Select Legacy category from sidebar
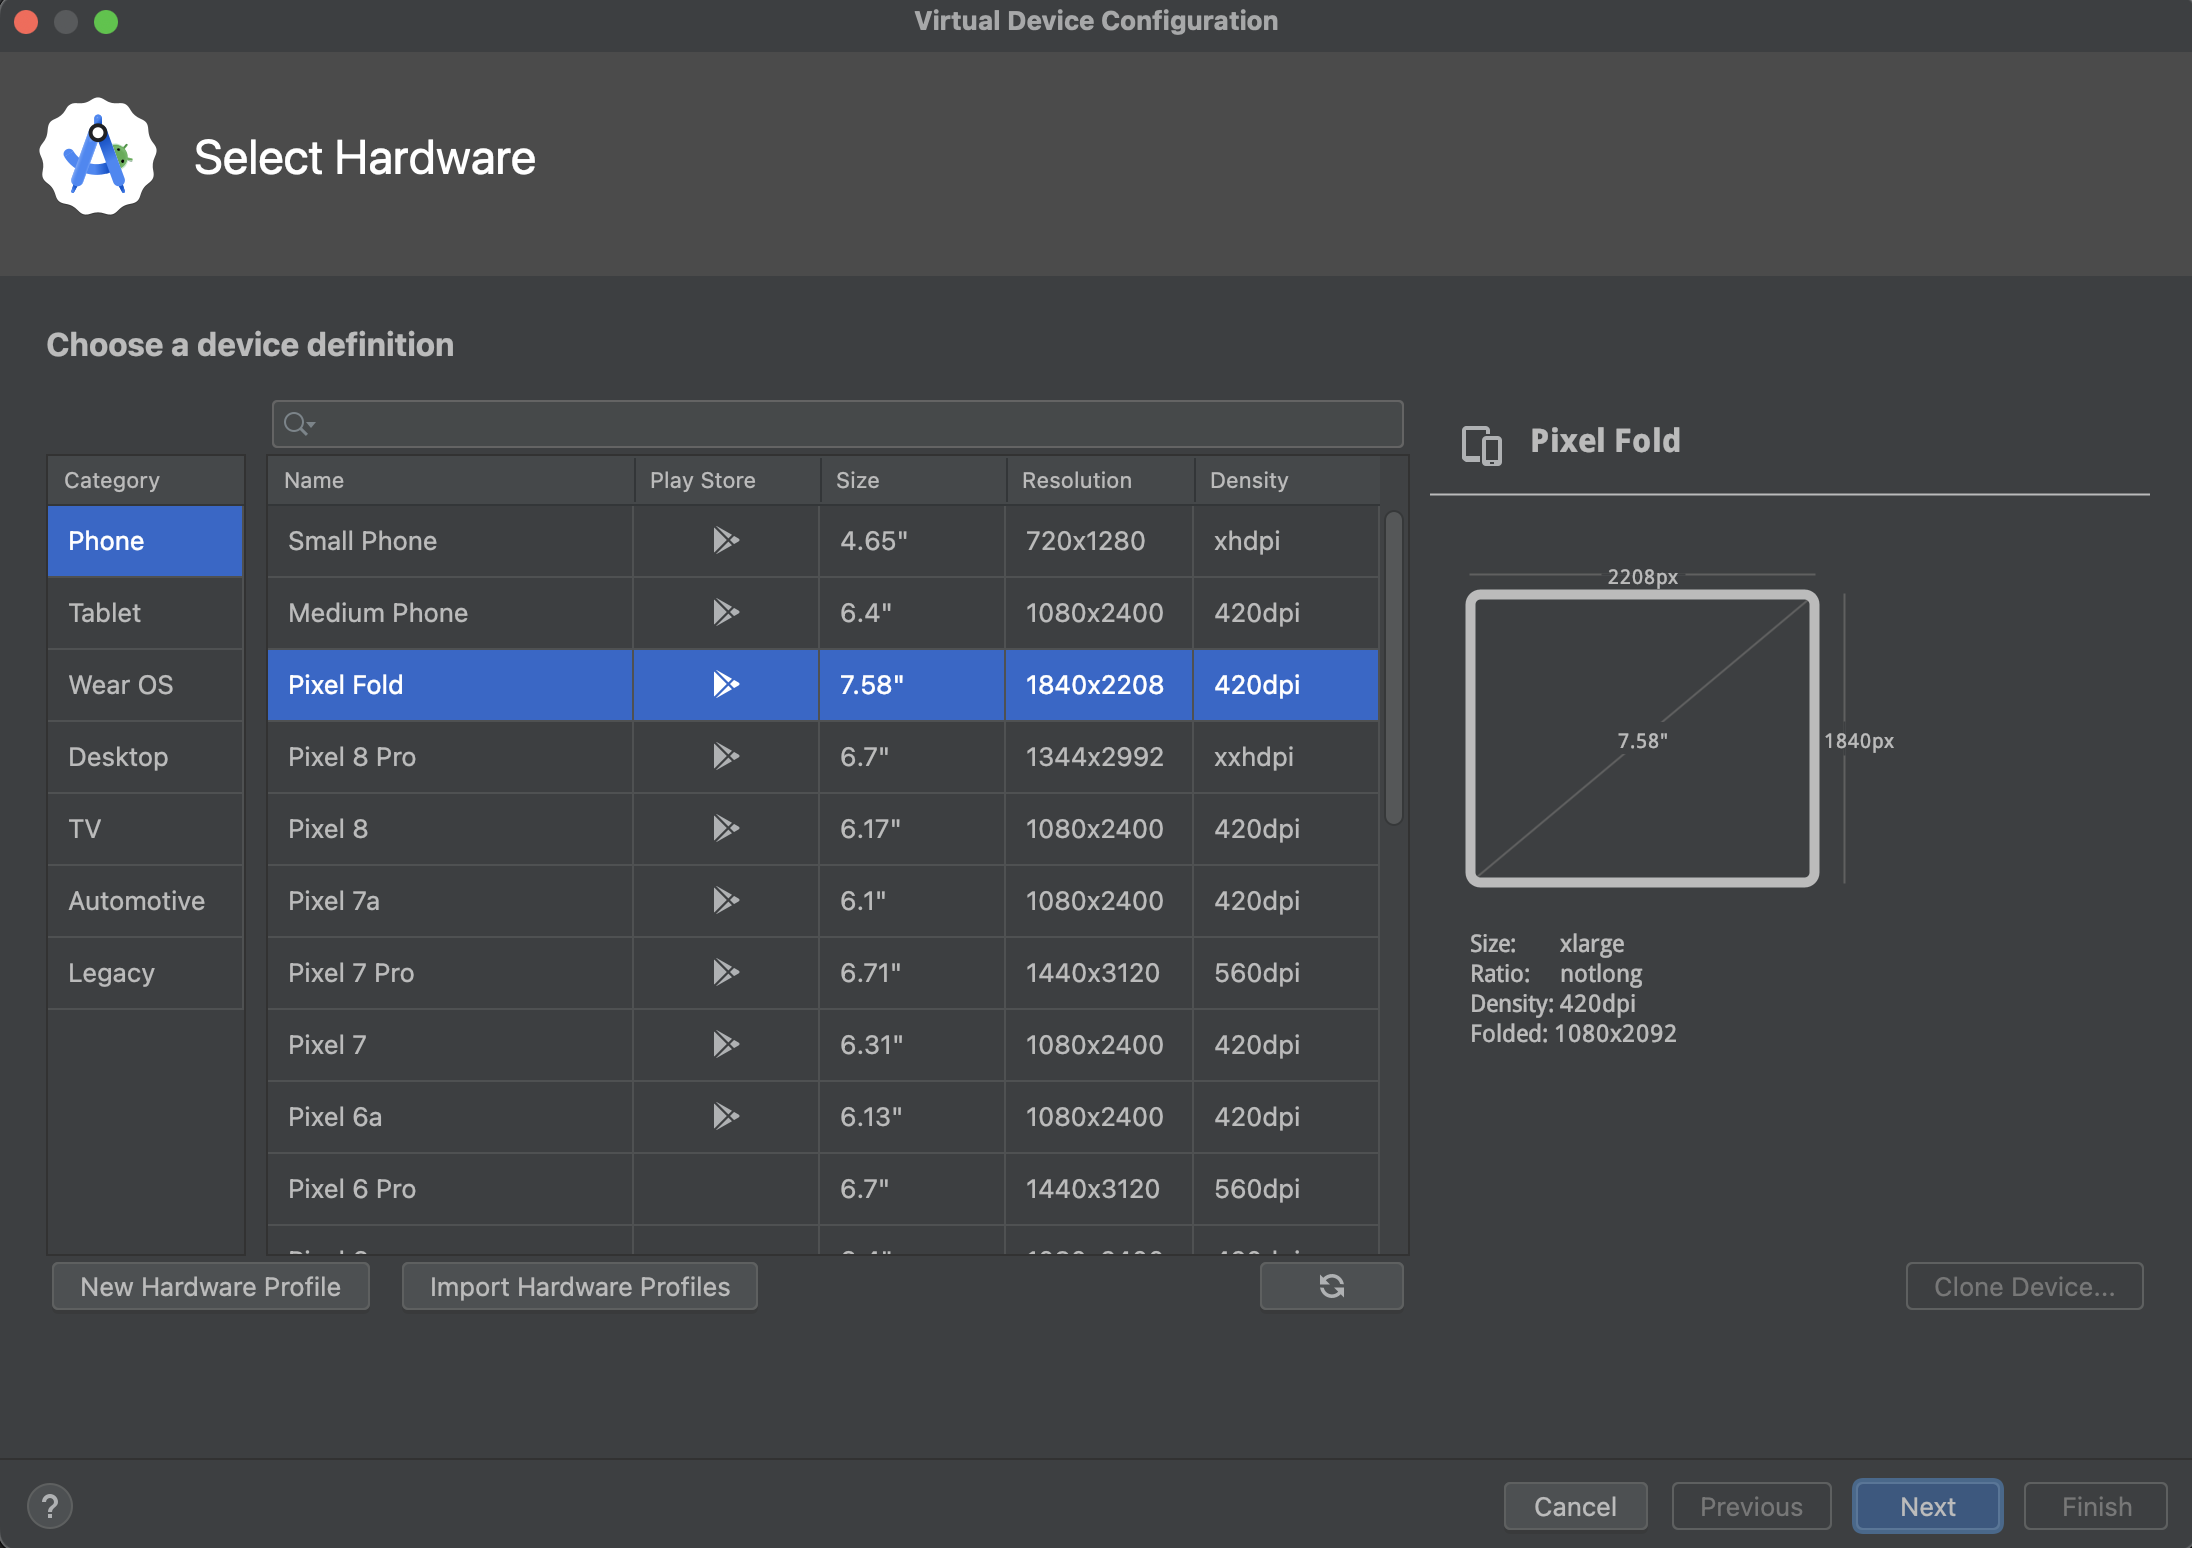The image size is (2192, 1548). (x=111, y=970)
